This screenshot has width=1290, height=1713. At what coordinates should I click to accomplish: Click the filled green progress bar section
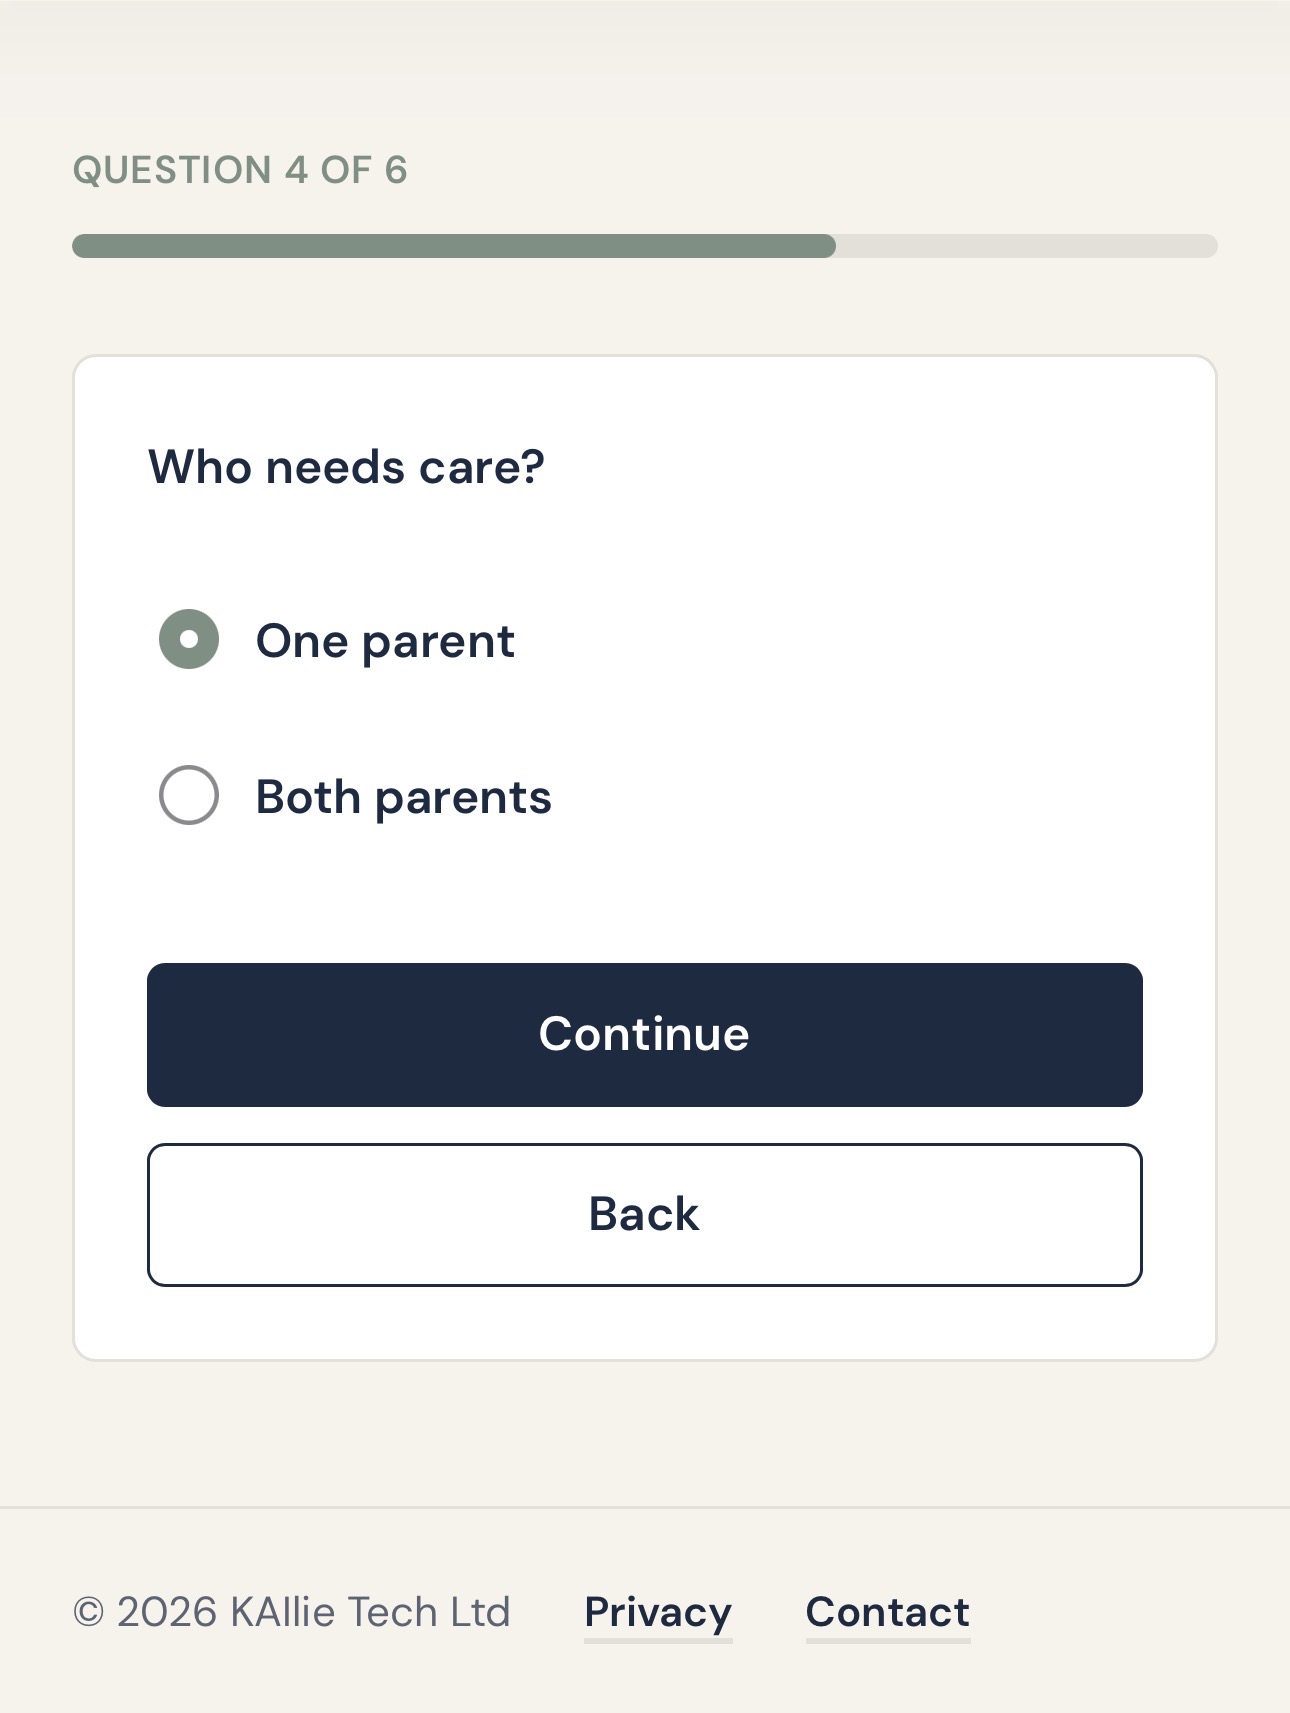click(x=454, y=246)
